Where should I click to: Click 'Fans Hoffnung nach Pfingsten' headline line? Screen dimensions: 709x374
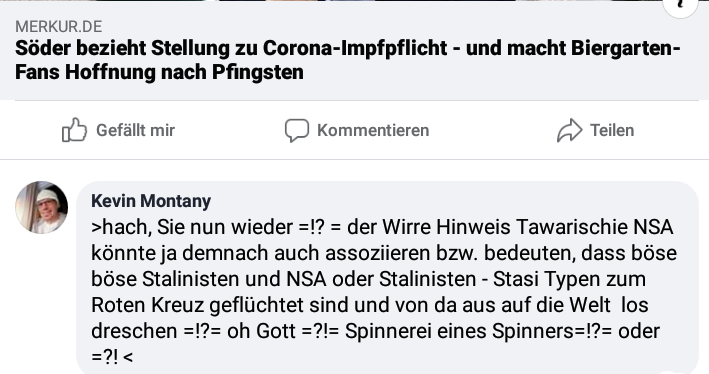pos(159,72)
